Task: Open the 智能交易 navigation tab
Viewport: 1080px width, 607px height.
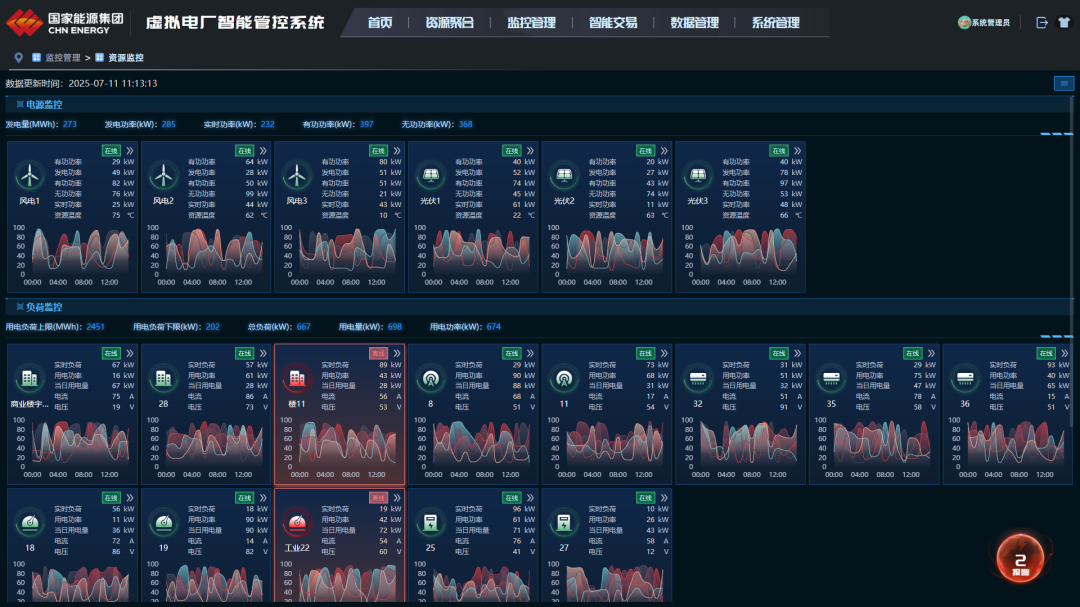Action: (x=612, y=22)
